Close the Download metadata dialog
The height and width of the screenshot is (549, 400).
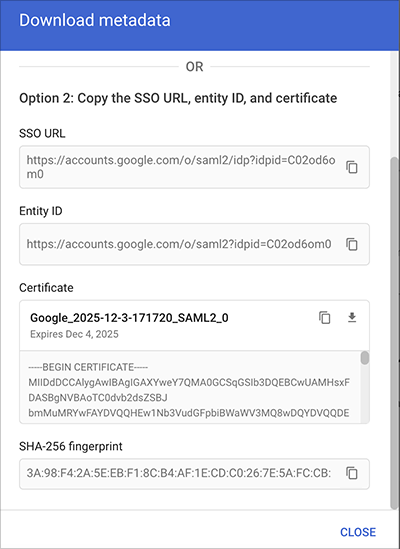click(x=358, y=532)
